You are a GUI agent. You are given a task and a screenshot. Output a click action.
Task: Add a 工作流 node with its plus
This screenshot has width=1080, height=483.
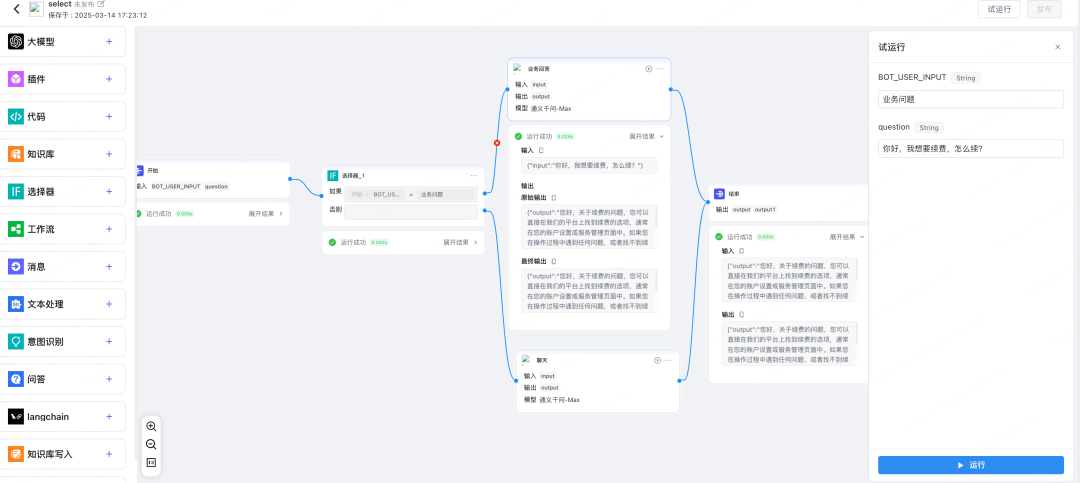coord(109,229)
